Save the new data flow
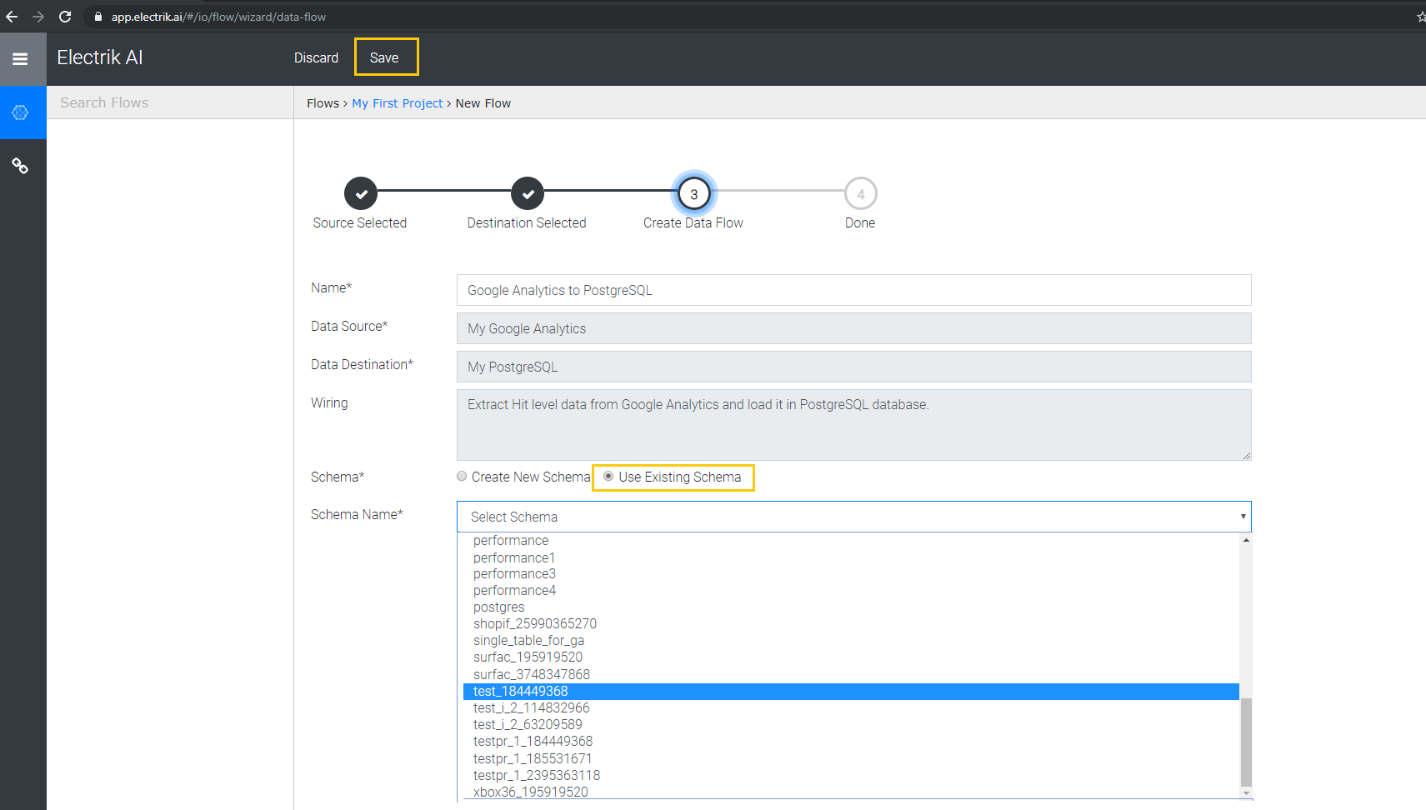The image size is (1426, 810). pos(386,57)
